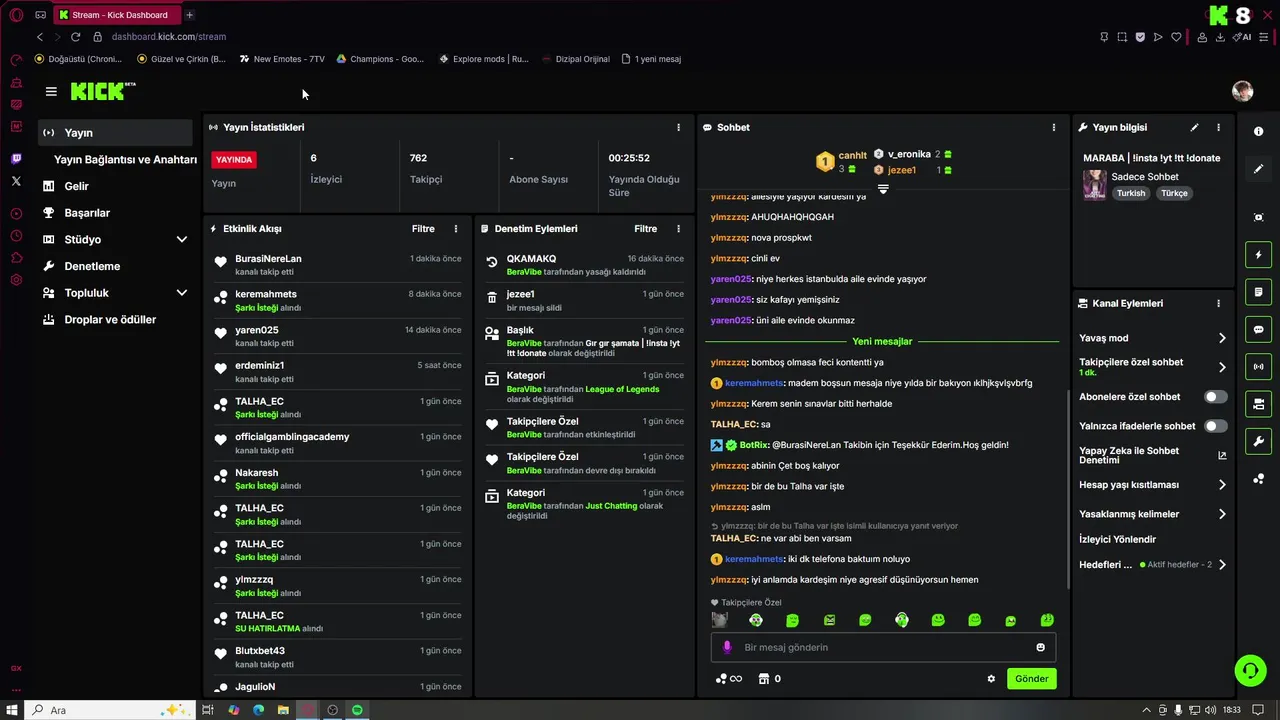1280x720 pixels.
Task: Expand the Topluluk sidebar section
Action: tap(182, 293)
